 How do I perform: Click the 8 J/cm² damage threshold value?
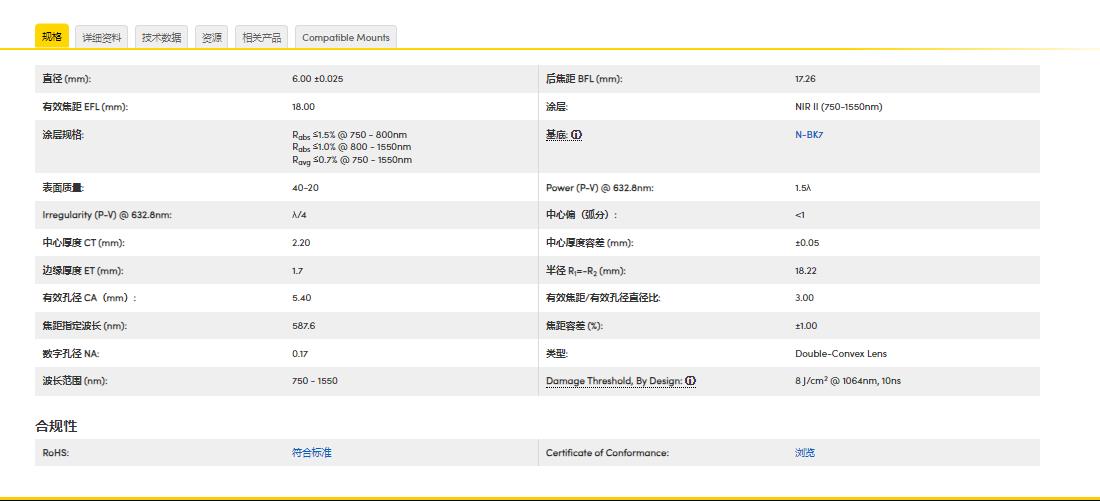[847, 381]
